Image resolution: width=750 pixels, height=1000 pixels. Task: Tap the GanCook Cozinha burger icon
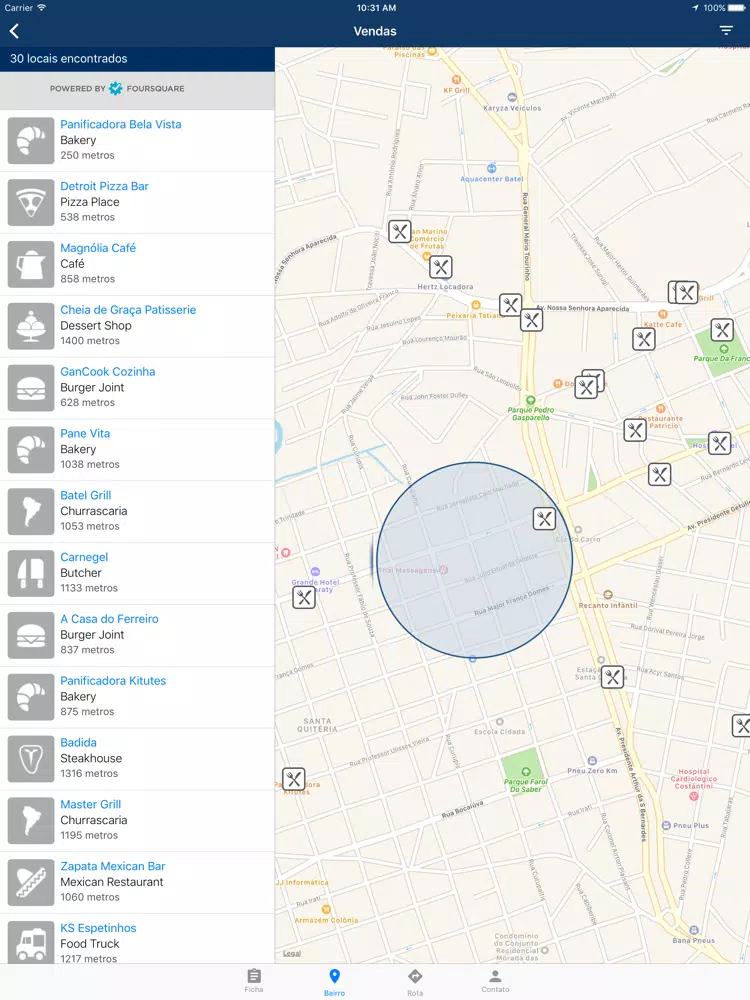31,388
